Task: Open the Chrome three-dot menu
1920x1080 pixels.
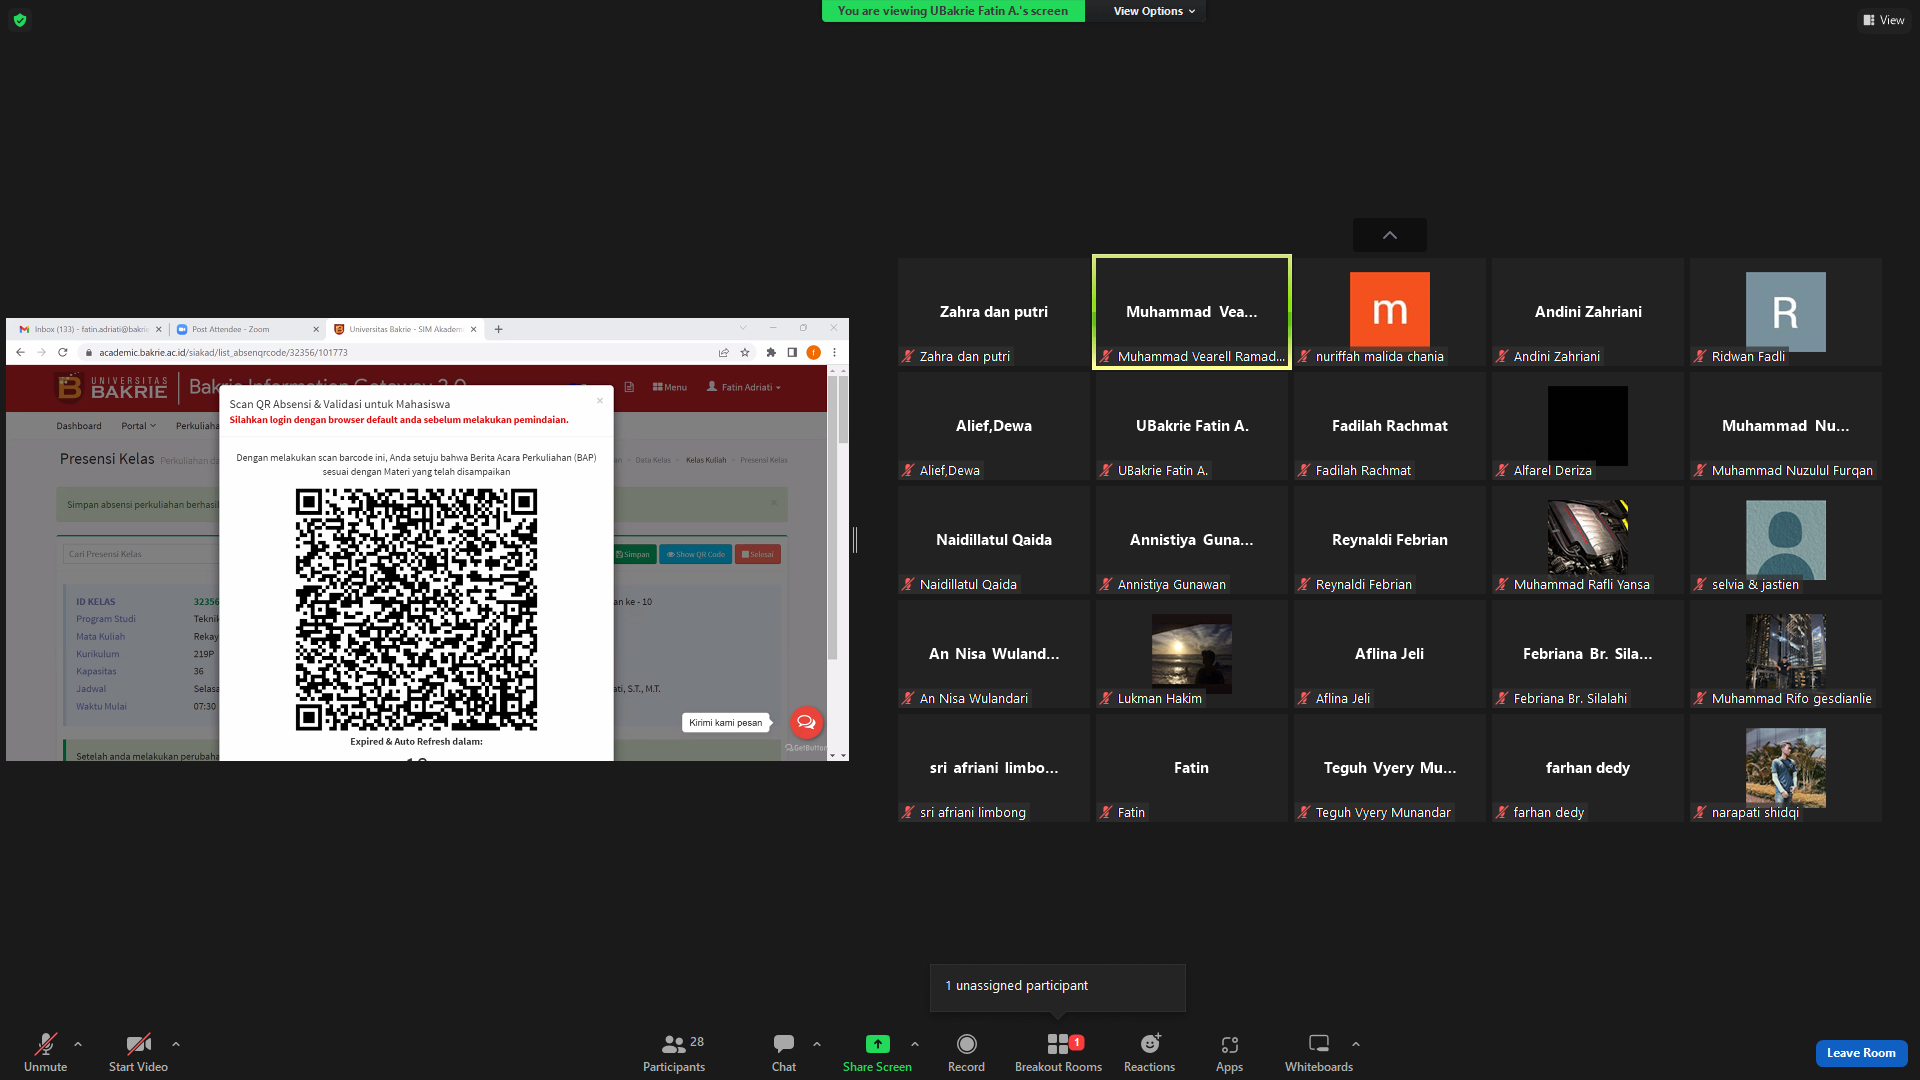Action: point(834,352)
